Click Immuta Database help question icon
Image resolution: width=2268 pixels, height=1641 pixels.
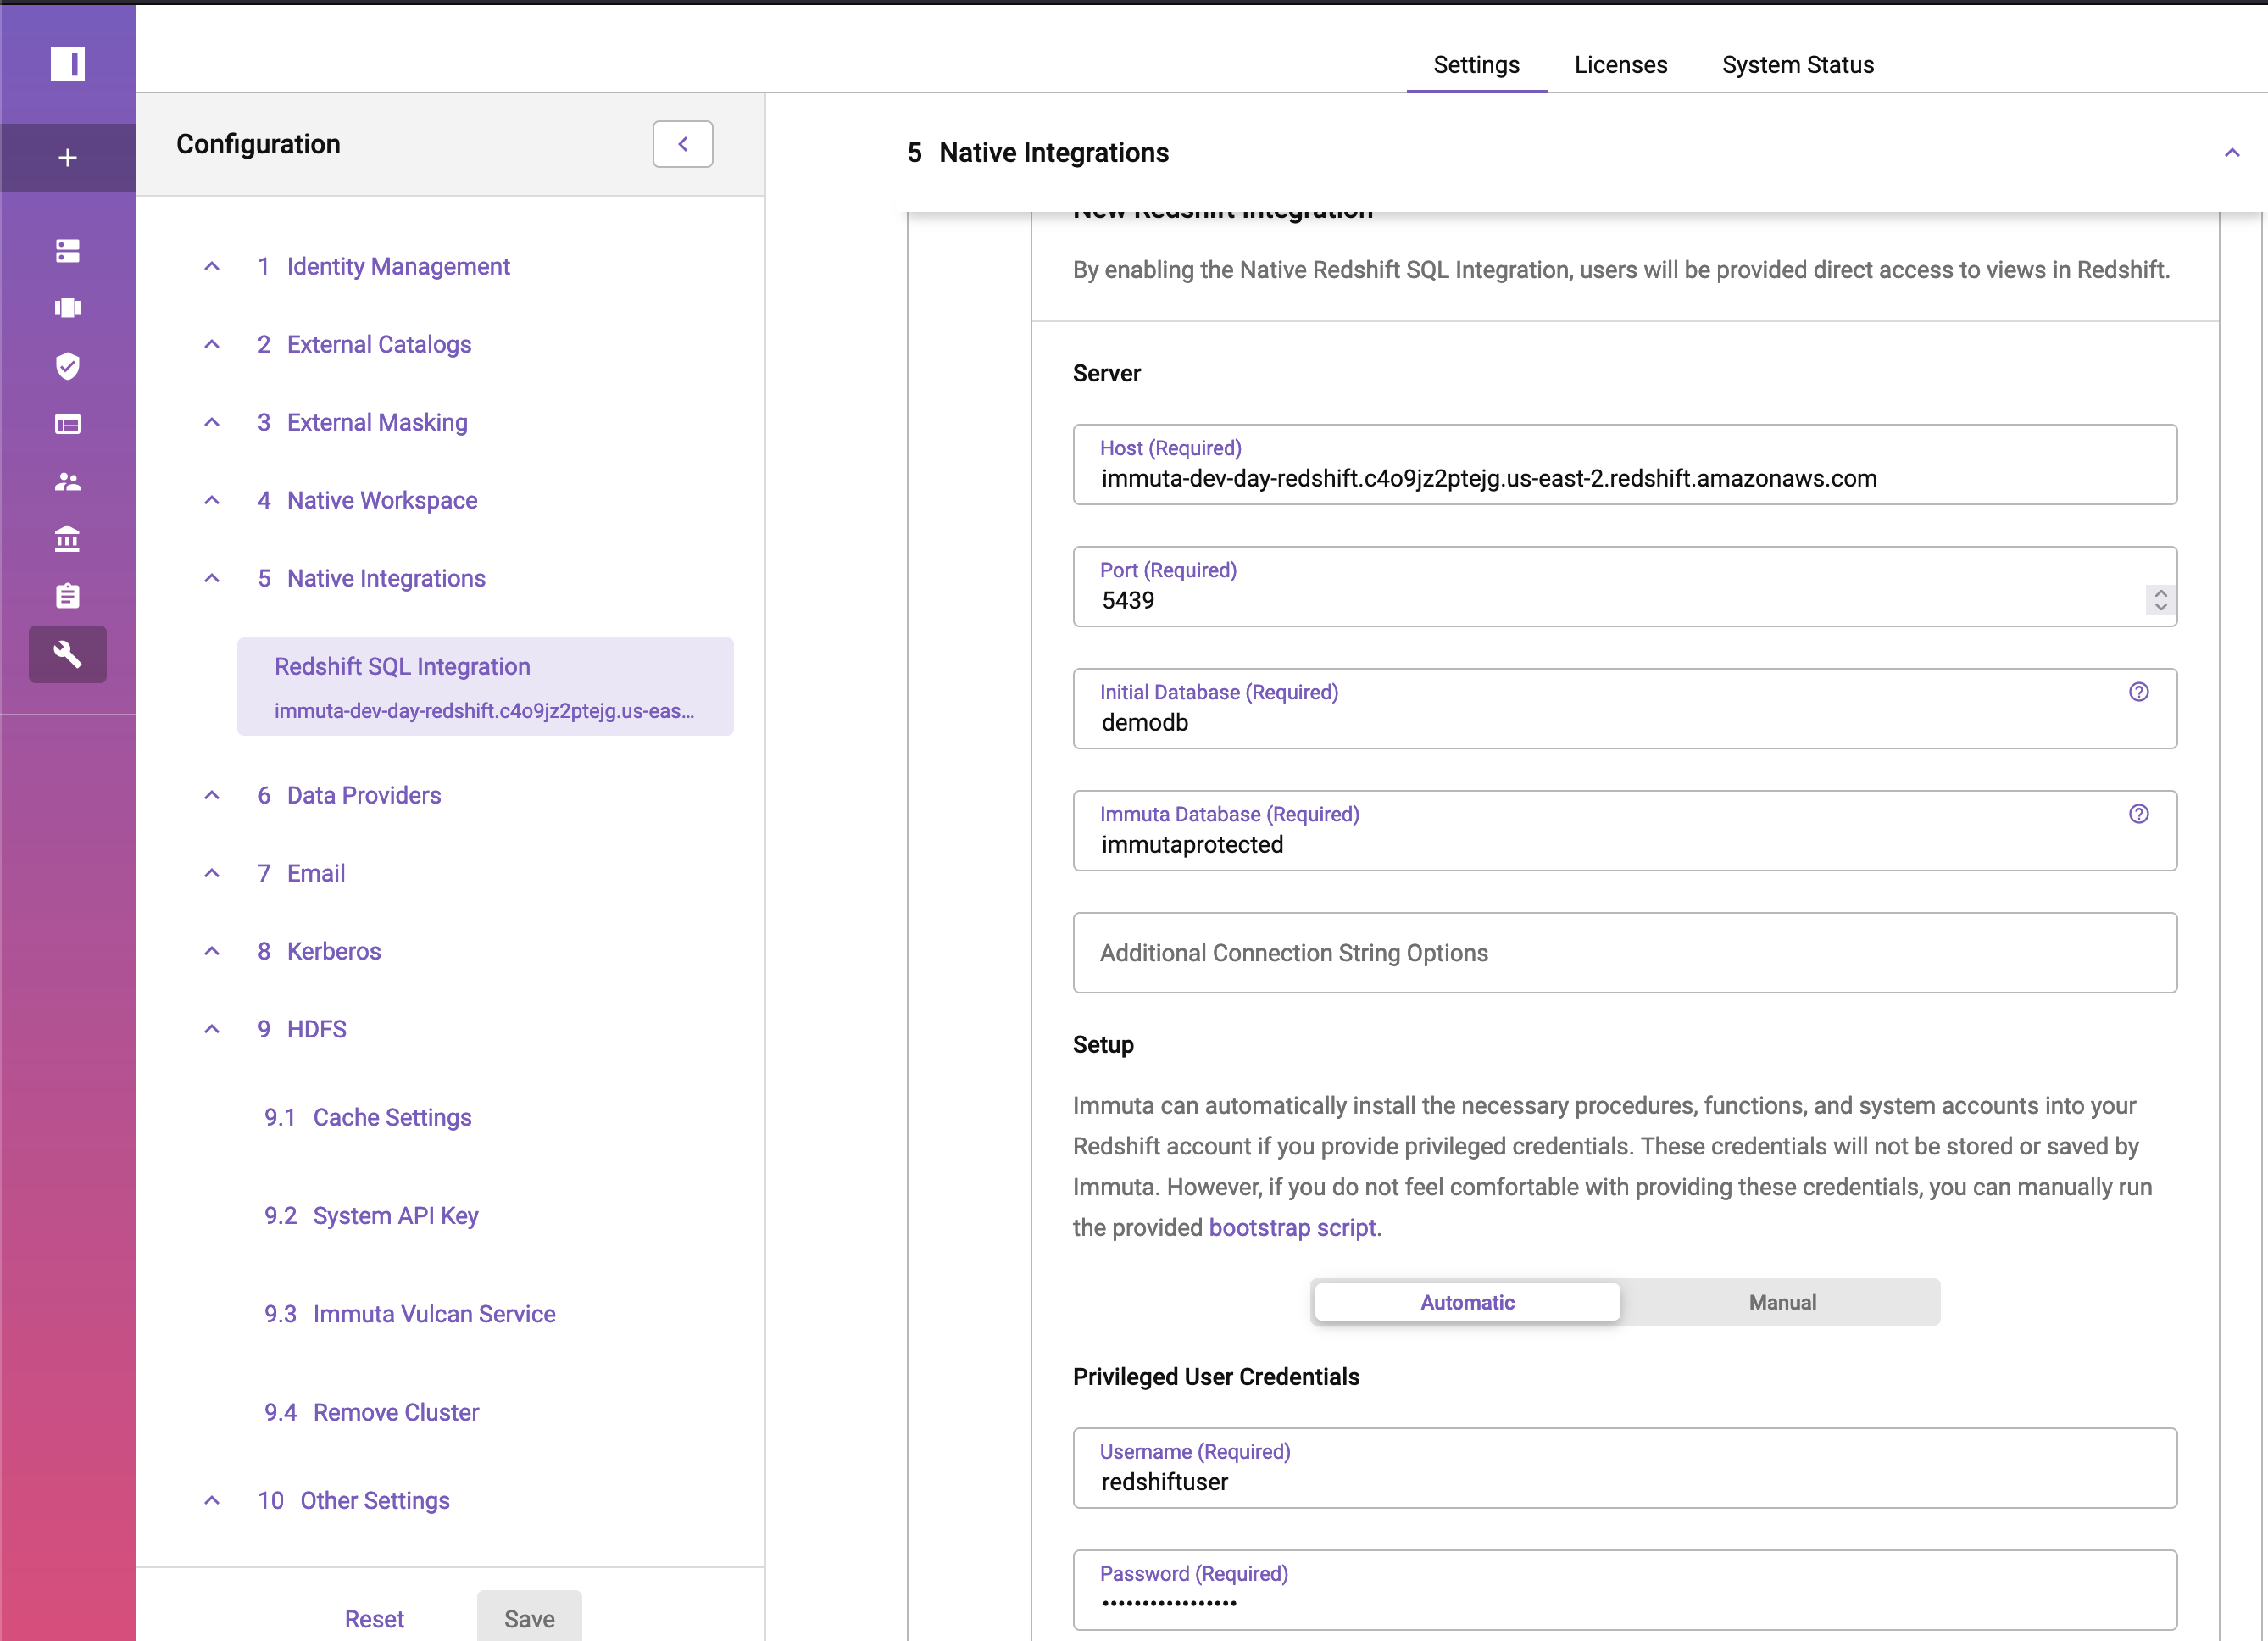tap(2139, 814)
